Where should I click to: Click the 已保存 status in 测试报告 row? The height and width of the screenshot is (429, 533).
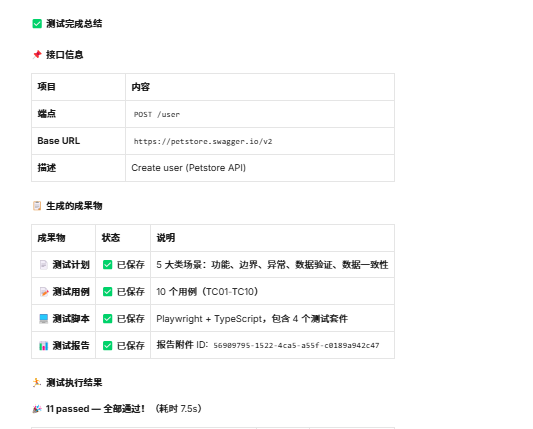pyautogui.click(x=131, y=346)
